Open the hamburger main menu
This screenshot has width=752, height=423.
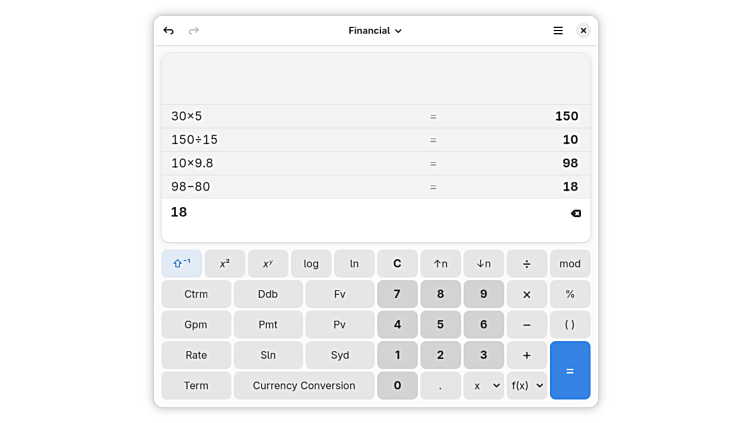tap(558, 31)
